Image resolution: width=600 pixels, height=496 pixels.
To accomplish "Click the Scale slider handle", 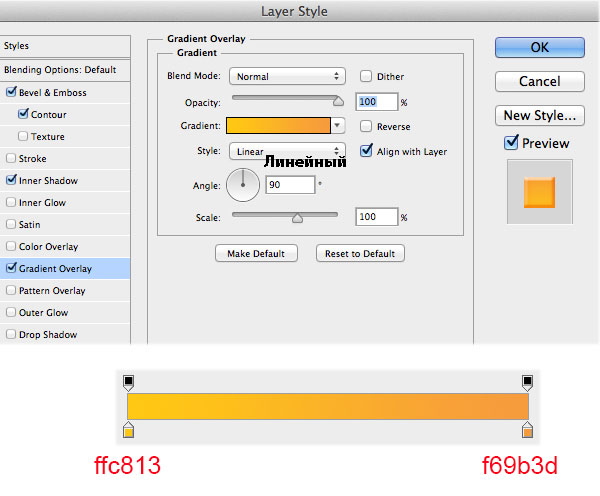I will pyautogui.click(x=297, y=218).
